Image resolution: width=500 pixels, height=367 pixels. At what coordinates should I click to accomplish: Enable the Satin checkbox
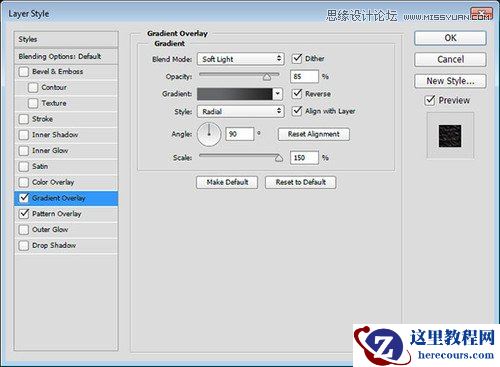point(24,166)
